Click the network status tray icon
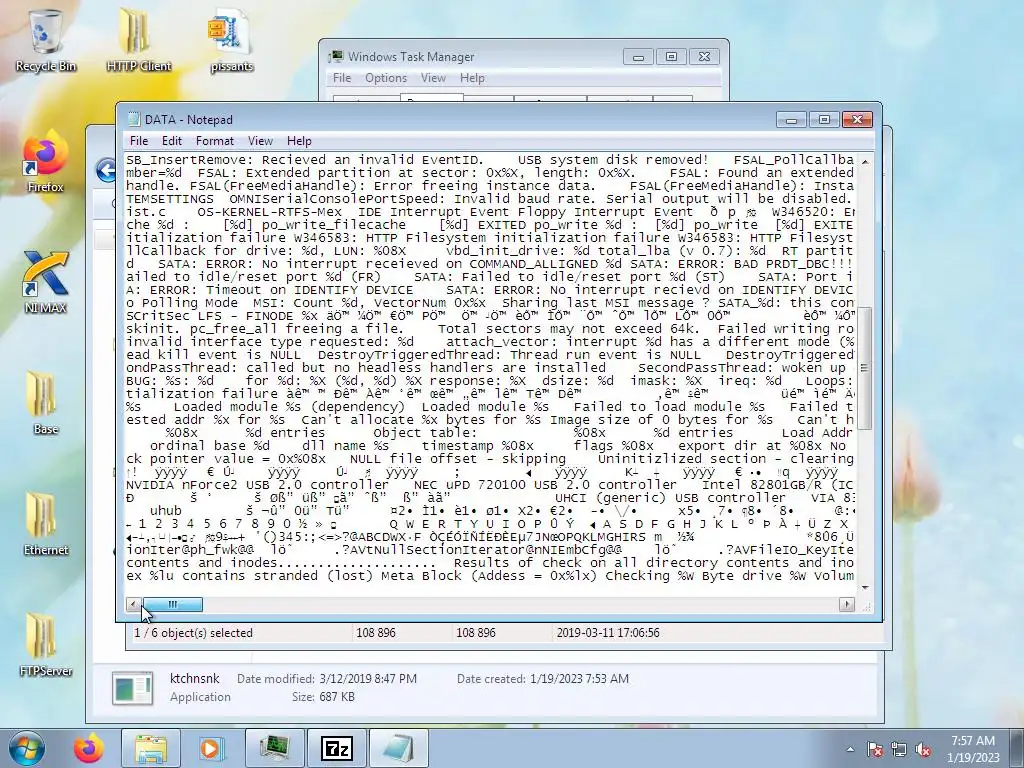The image size is (1024, 768). (x=899, y=749)
